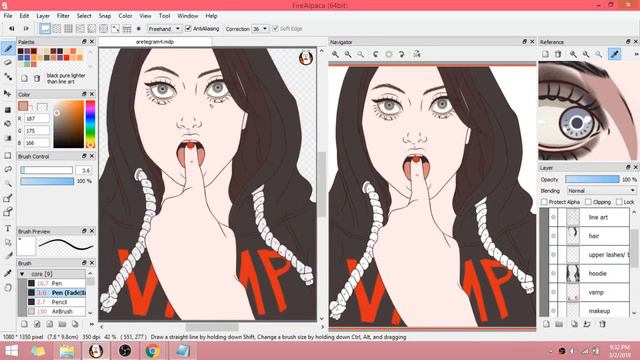Viewport: 640px width, 360px height.
Task: Select the Eraser tool
Action: [x=8, y=62]
